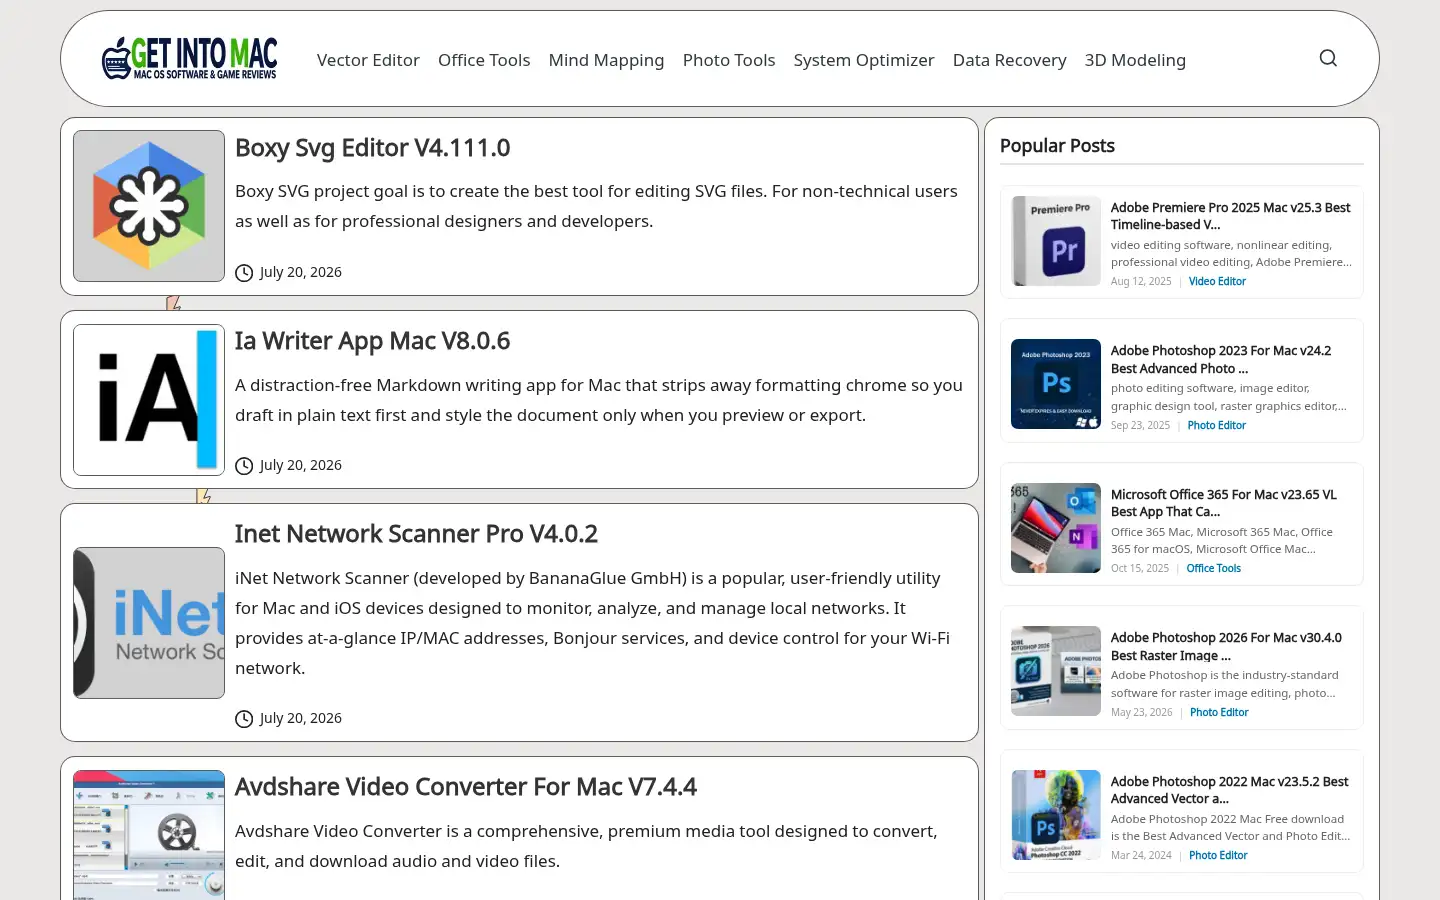The width and height of the screenshot is (1440, 900).
Task: Open the Vector Editor menu
Action: pyautogui.click(x=368, y=60)
